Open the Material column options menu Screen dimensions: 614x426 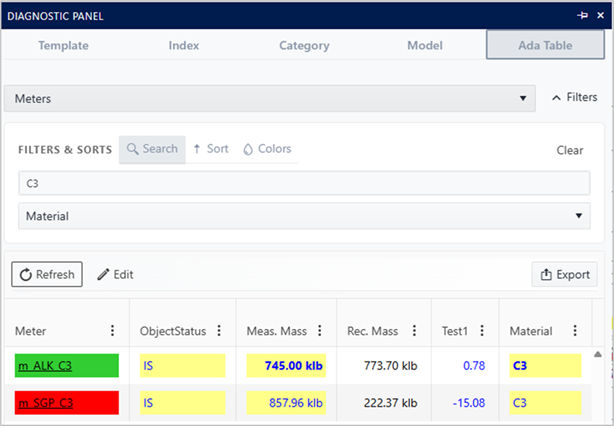tap(574, 331)
